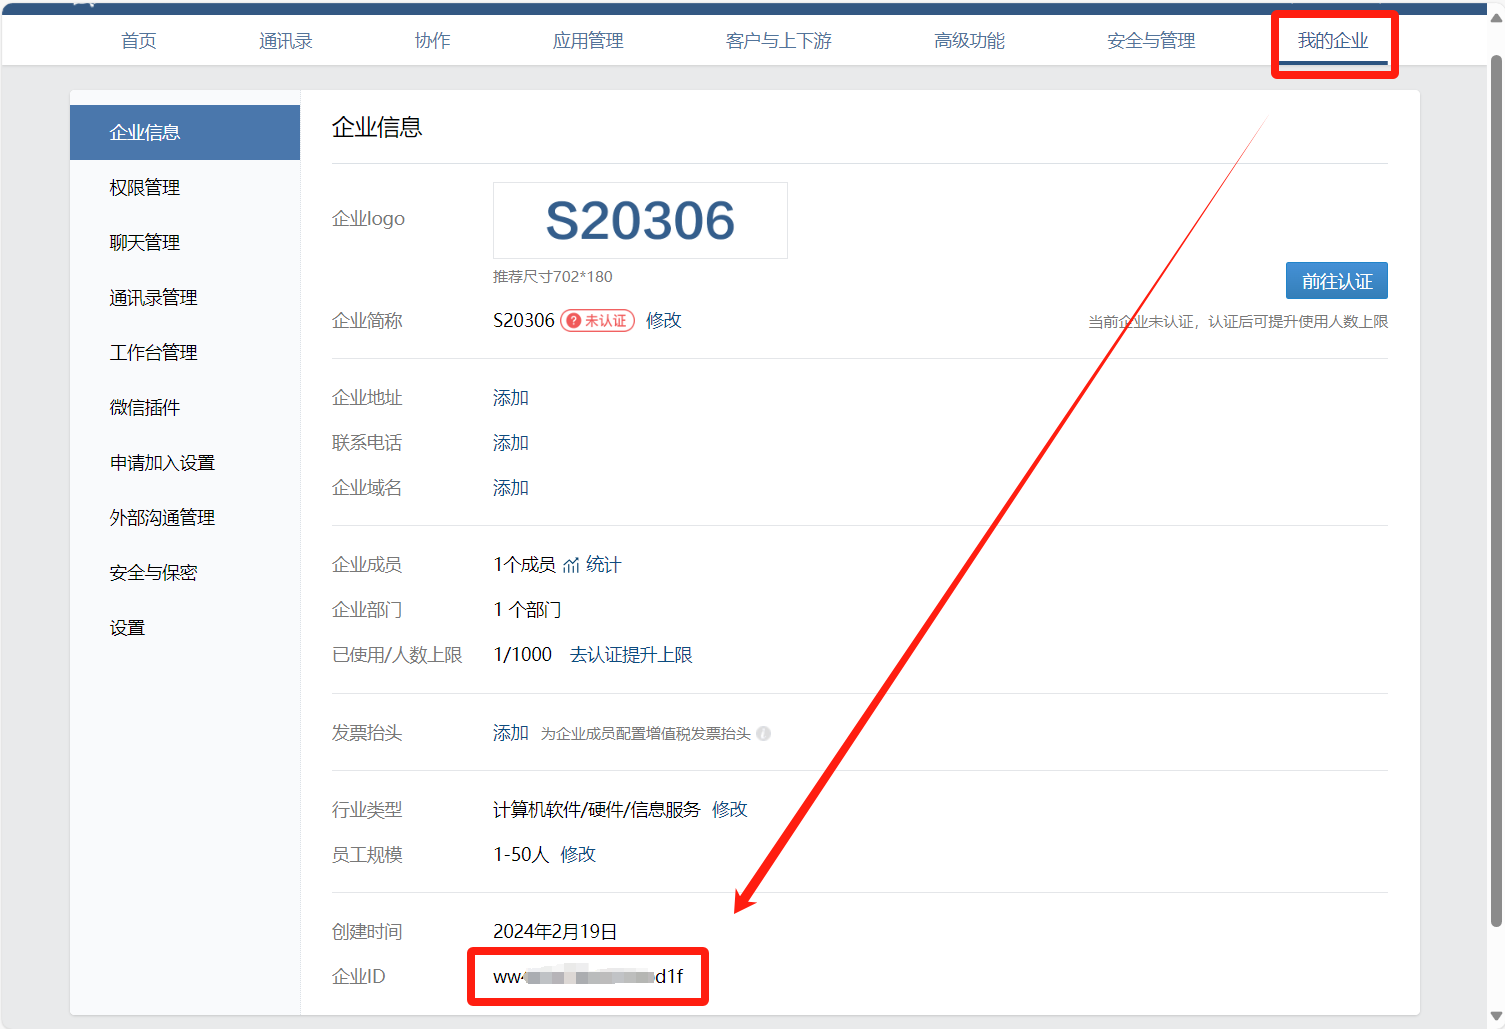Select the 安全与管理 tab

coord(1150,41)
